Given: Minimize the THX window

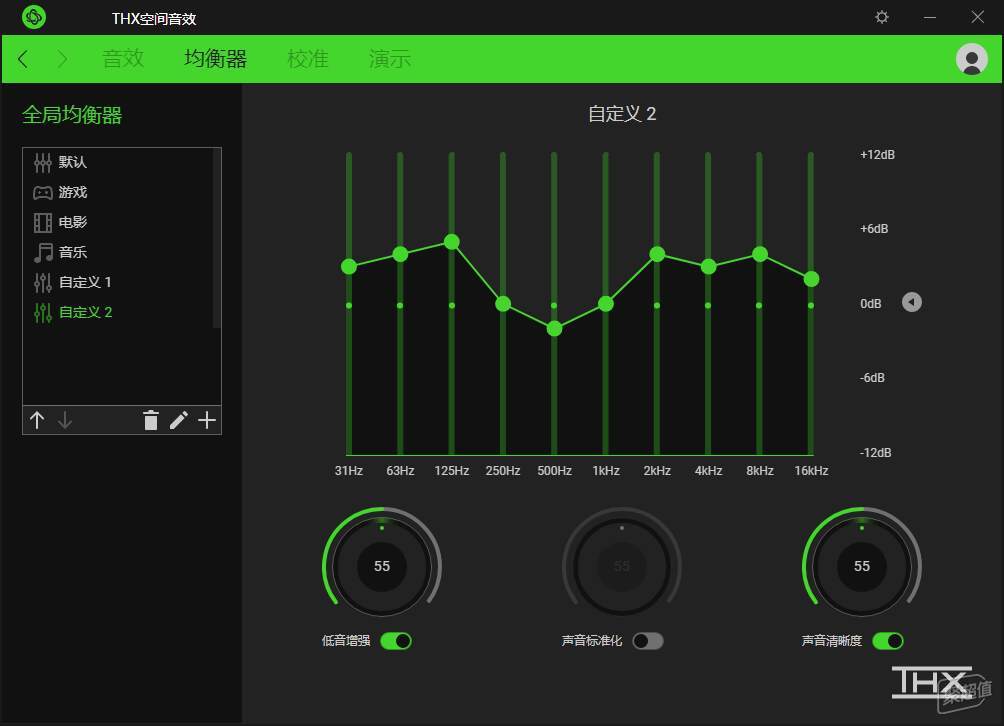Looking at the screenshot, I should click(x=930, y=17).
